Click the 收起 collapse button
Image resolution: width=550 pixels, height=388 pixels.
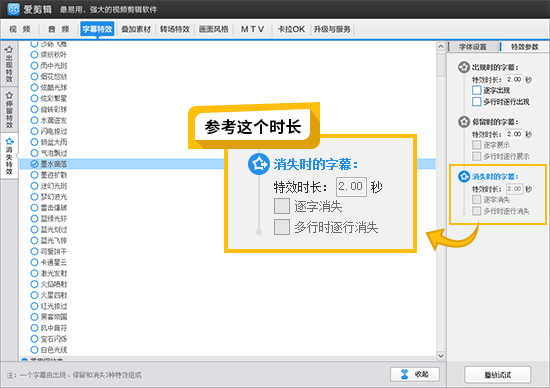(415, 374)
